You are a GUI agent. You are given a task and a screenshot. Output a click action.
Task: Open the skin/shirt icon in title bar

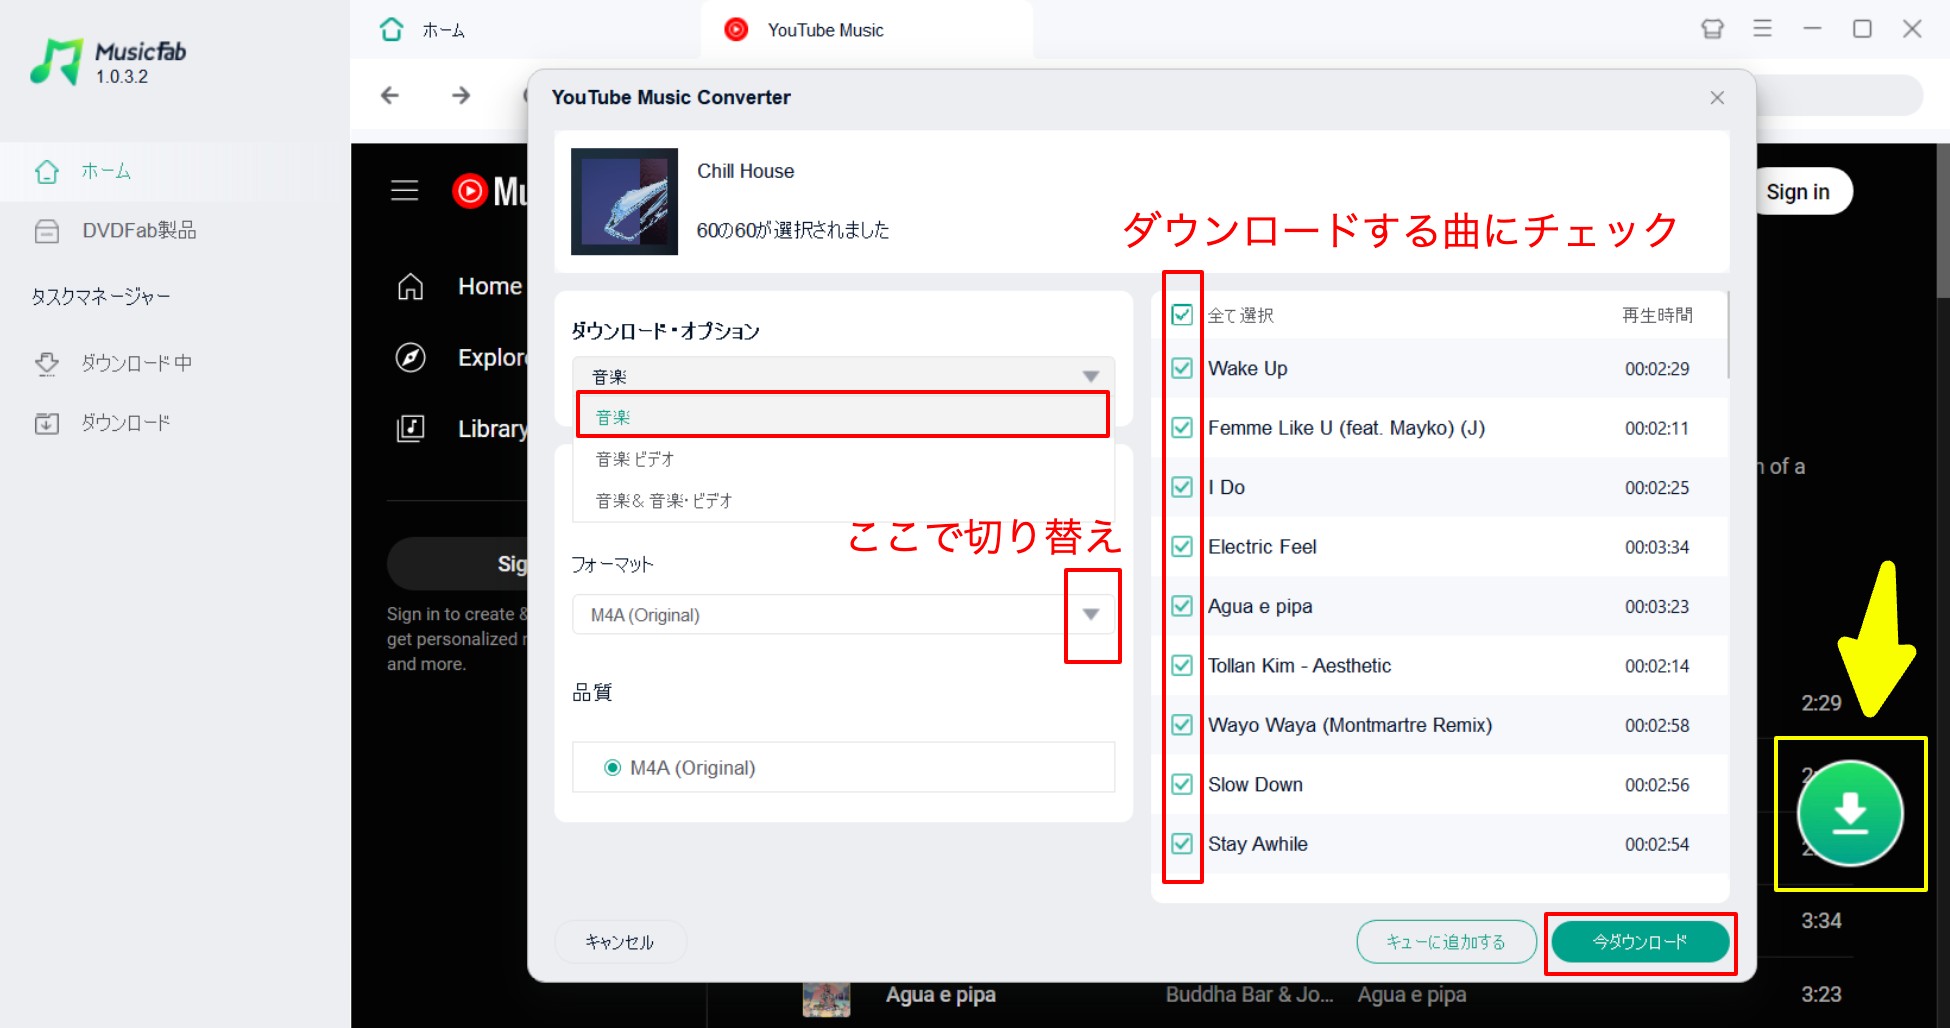pyautogui.click(x=1712, y=29)
